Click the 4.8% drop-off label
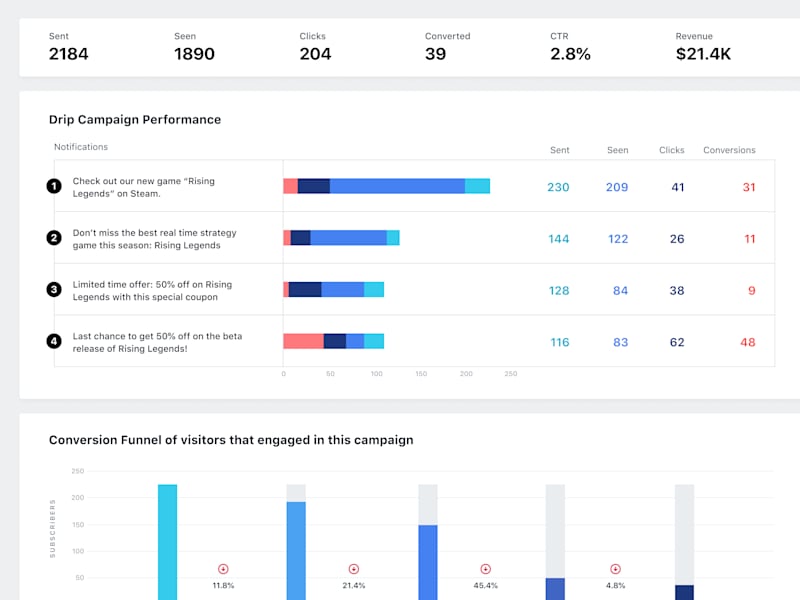Image resolution: width=800 pixels, height=600 pixels. pos(615,586)
